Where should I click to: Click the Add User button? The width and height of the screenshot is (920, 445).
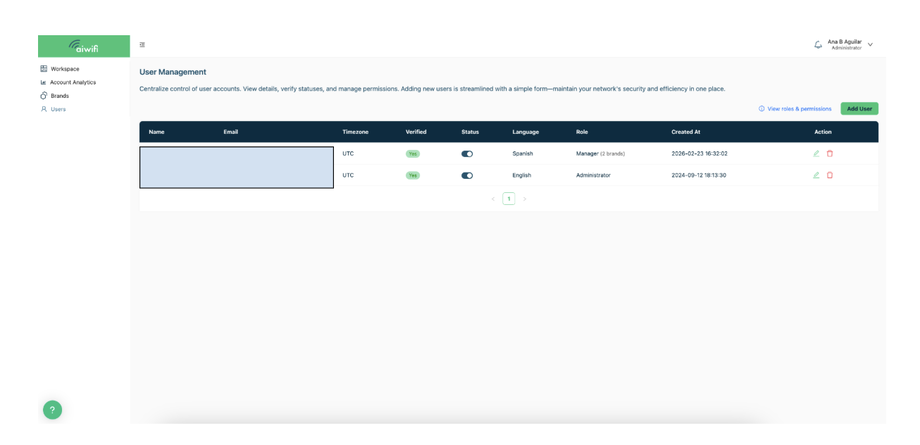click(859, 109)
